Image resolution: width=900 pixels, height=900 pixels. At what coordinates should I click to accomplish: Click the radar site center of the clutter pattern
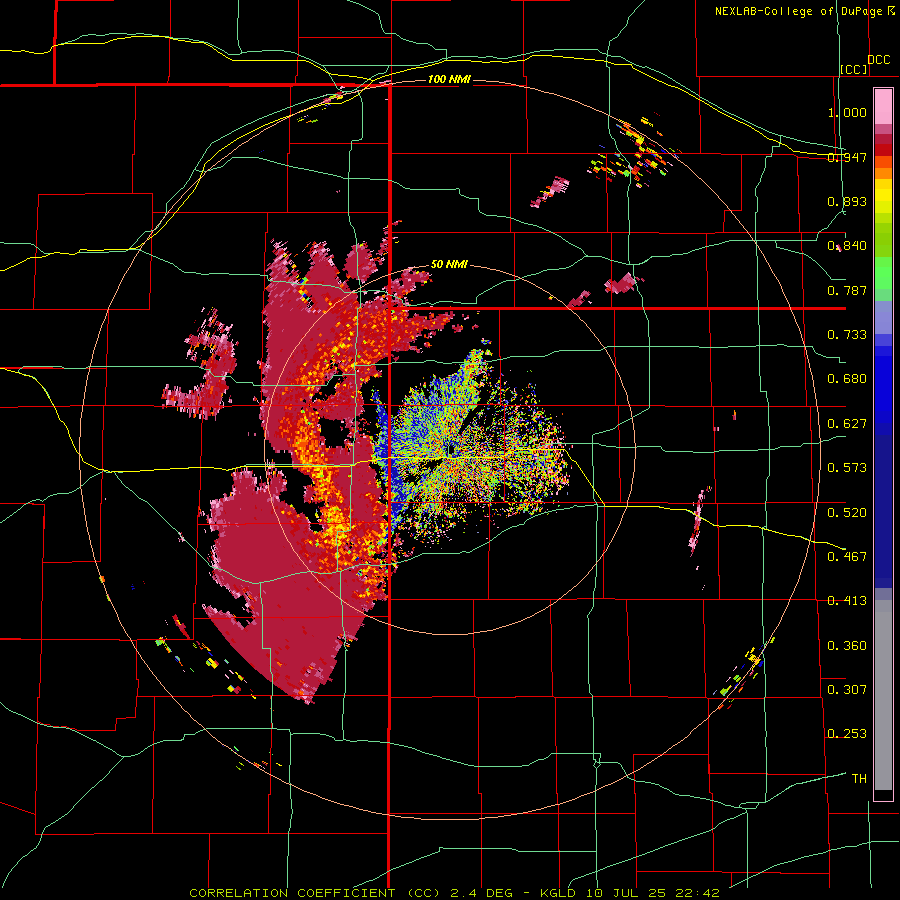(451, 449)
